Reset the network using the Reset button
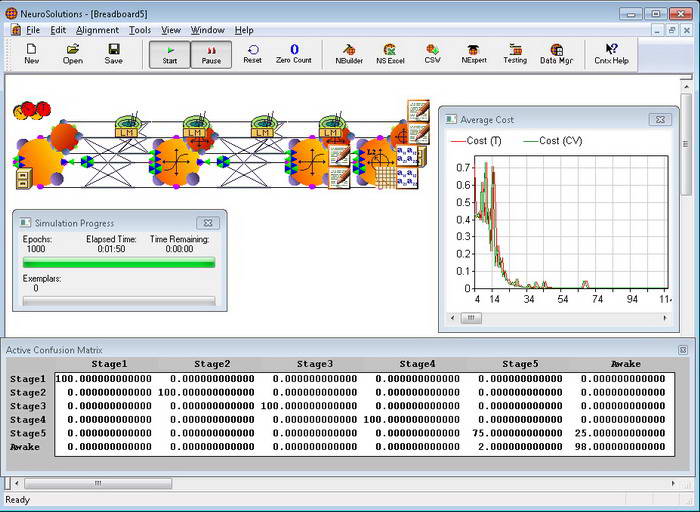This screenshot has width=700, height=512. click(x=253, y=54)
